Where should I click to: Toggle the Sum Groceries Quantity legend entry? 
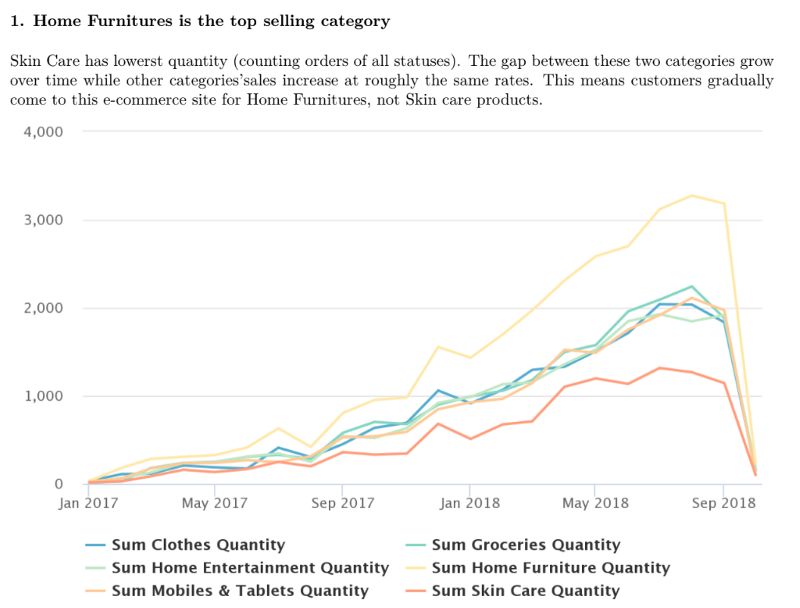pyautogui.click(x=526, y=545)
